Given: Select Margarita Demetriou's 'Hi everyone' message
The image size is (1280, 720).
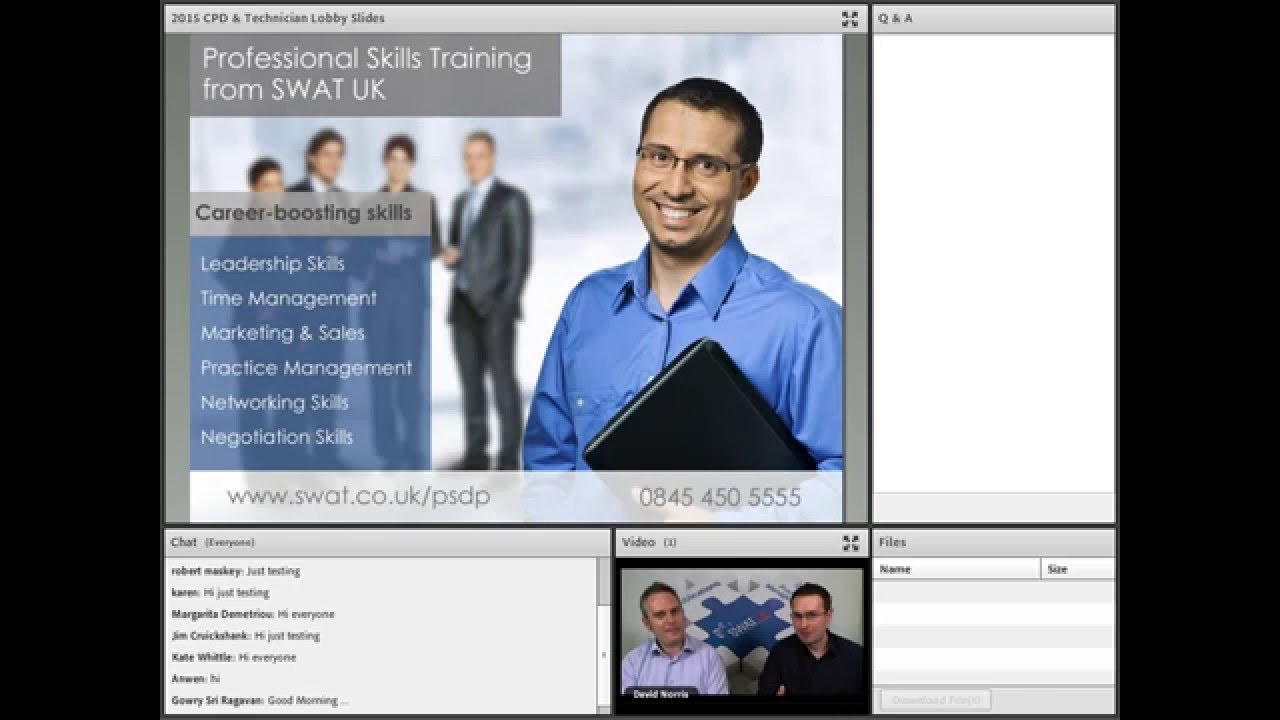Looking at the screenshot, I should tap(253, 614).
